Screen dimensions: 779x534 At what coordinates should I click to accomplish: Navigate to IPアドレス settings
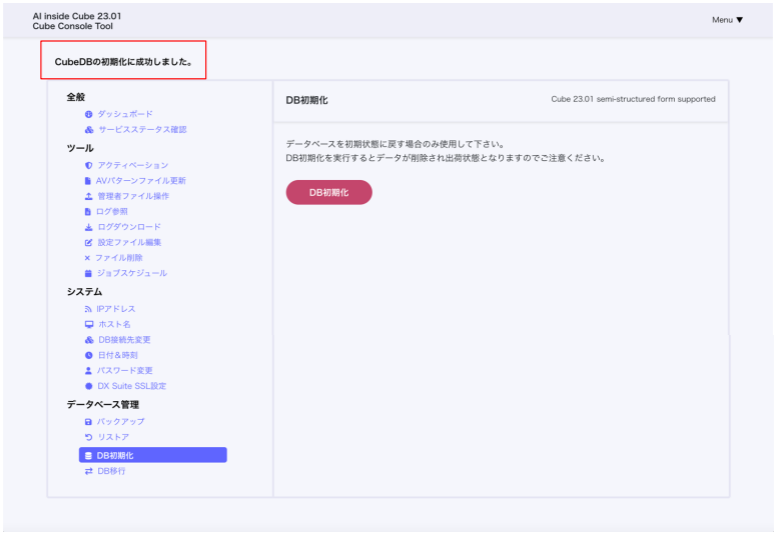(x=116, y=309)
